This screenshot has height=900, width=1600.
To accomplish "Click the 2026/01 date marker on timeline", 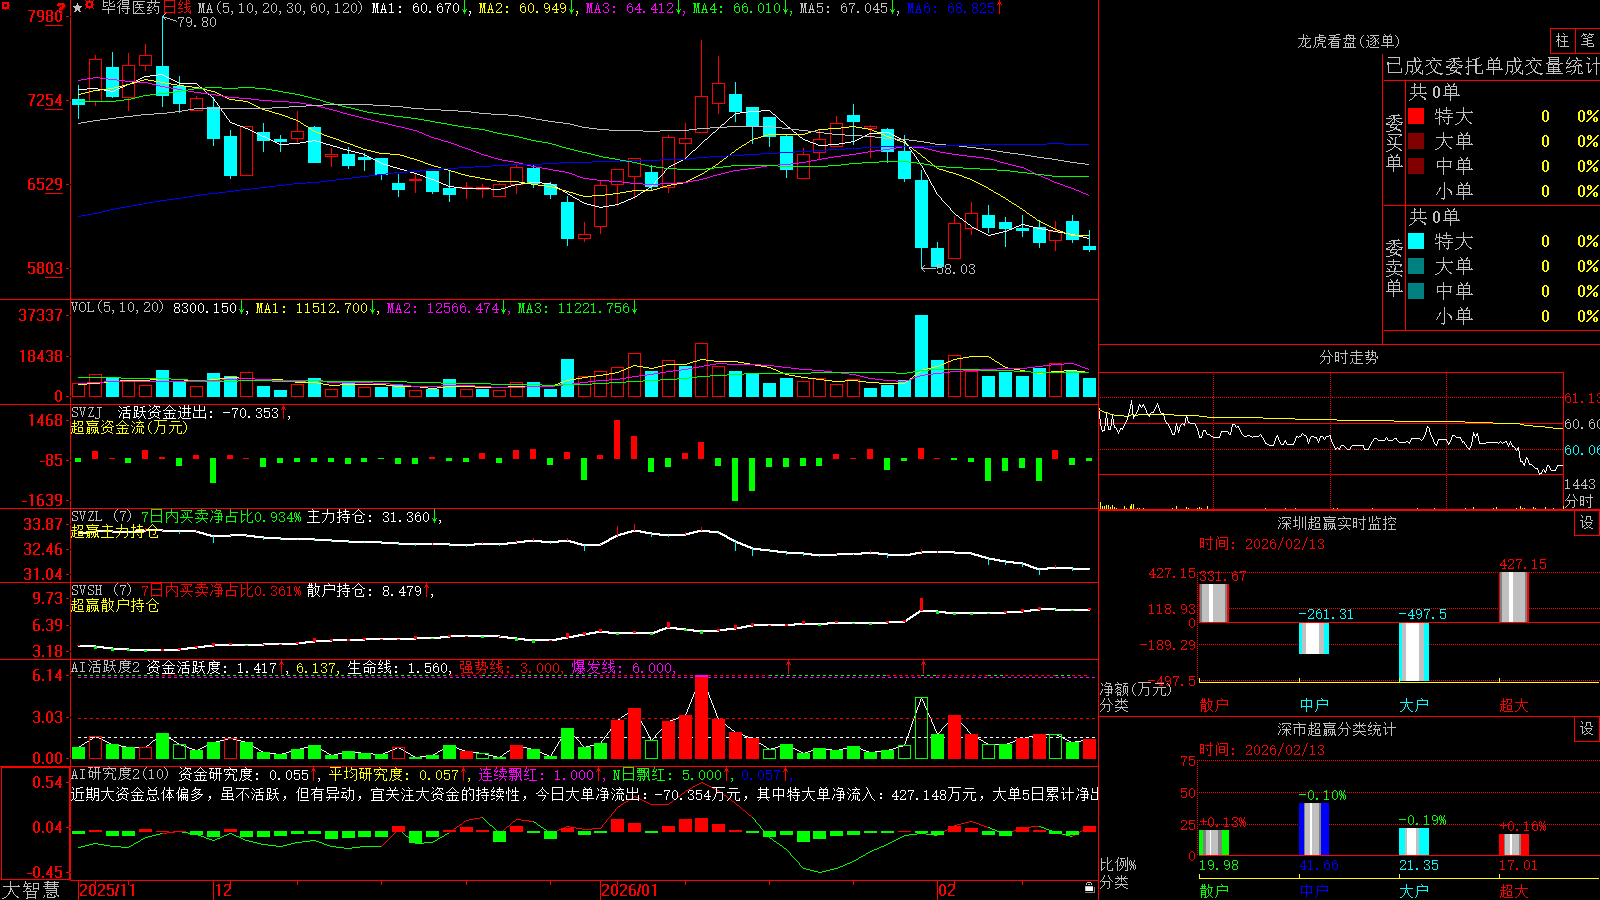I will (x=629, y=890).
